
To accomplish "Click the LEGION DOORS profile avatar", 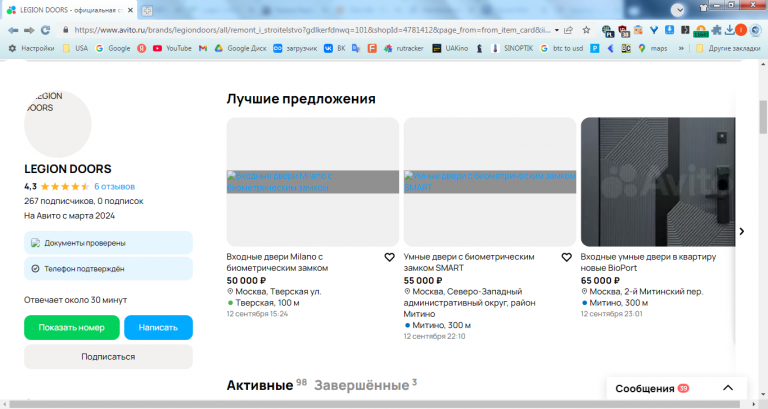I will coord(58,124).
